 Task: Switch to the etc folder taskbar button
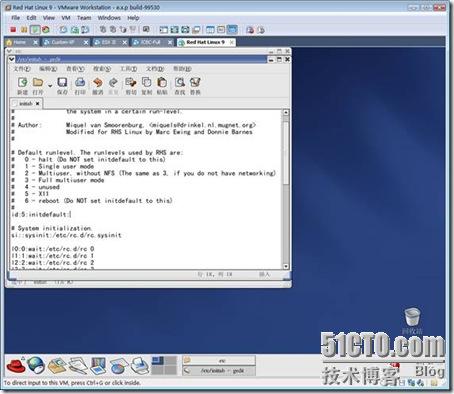tap(219, 360)
